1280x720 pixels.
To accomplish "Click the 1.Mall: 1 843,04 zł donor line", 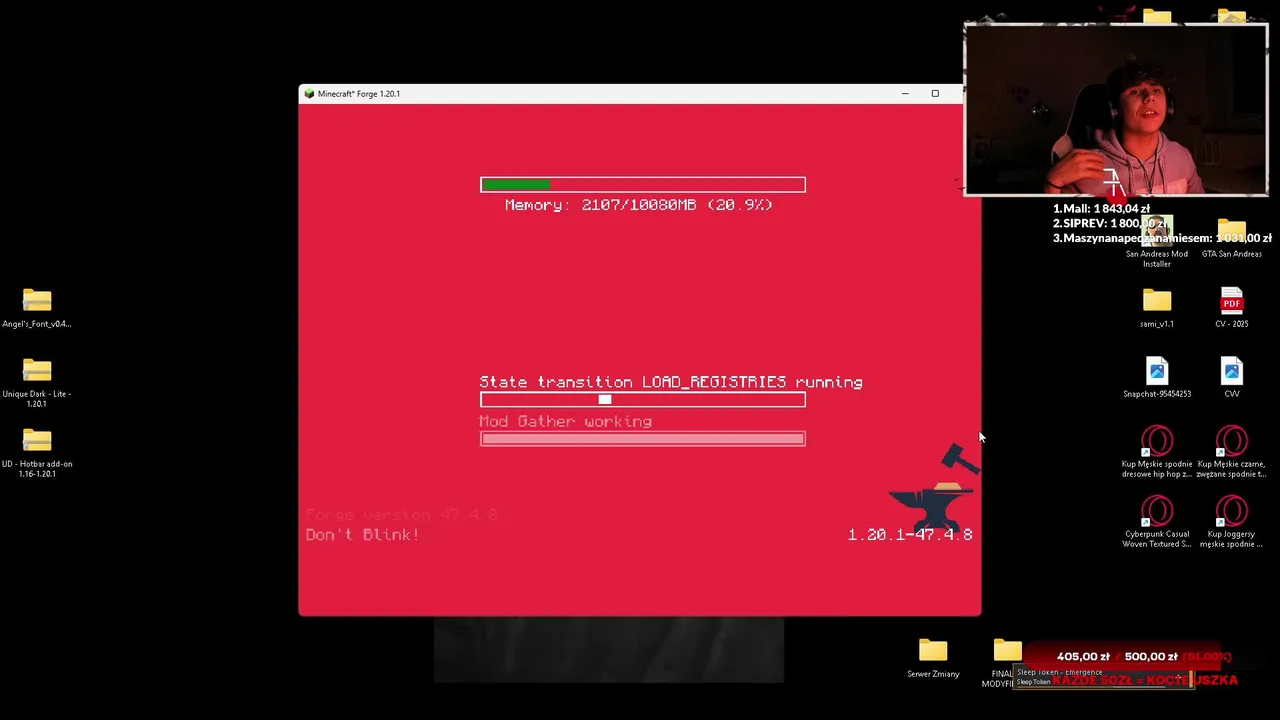I will point(1101,209).
